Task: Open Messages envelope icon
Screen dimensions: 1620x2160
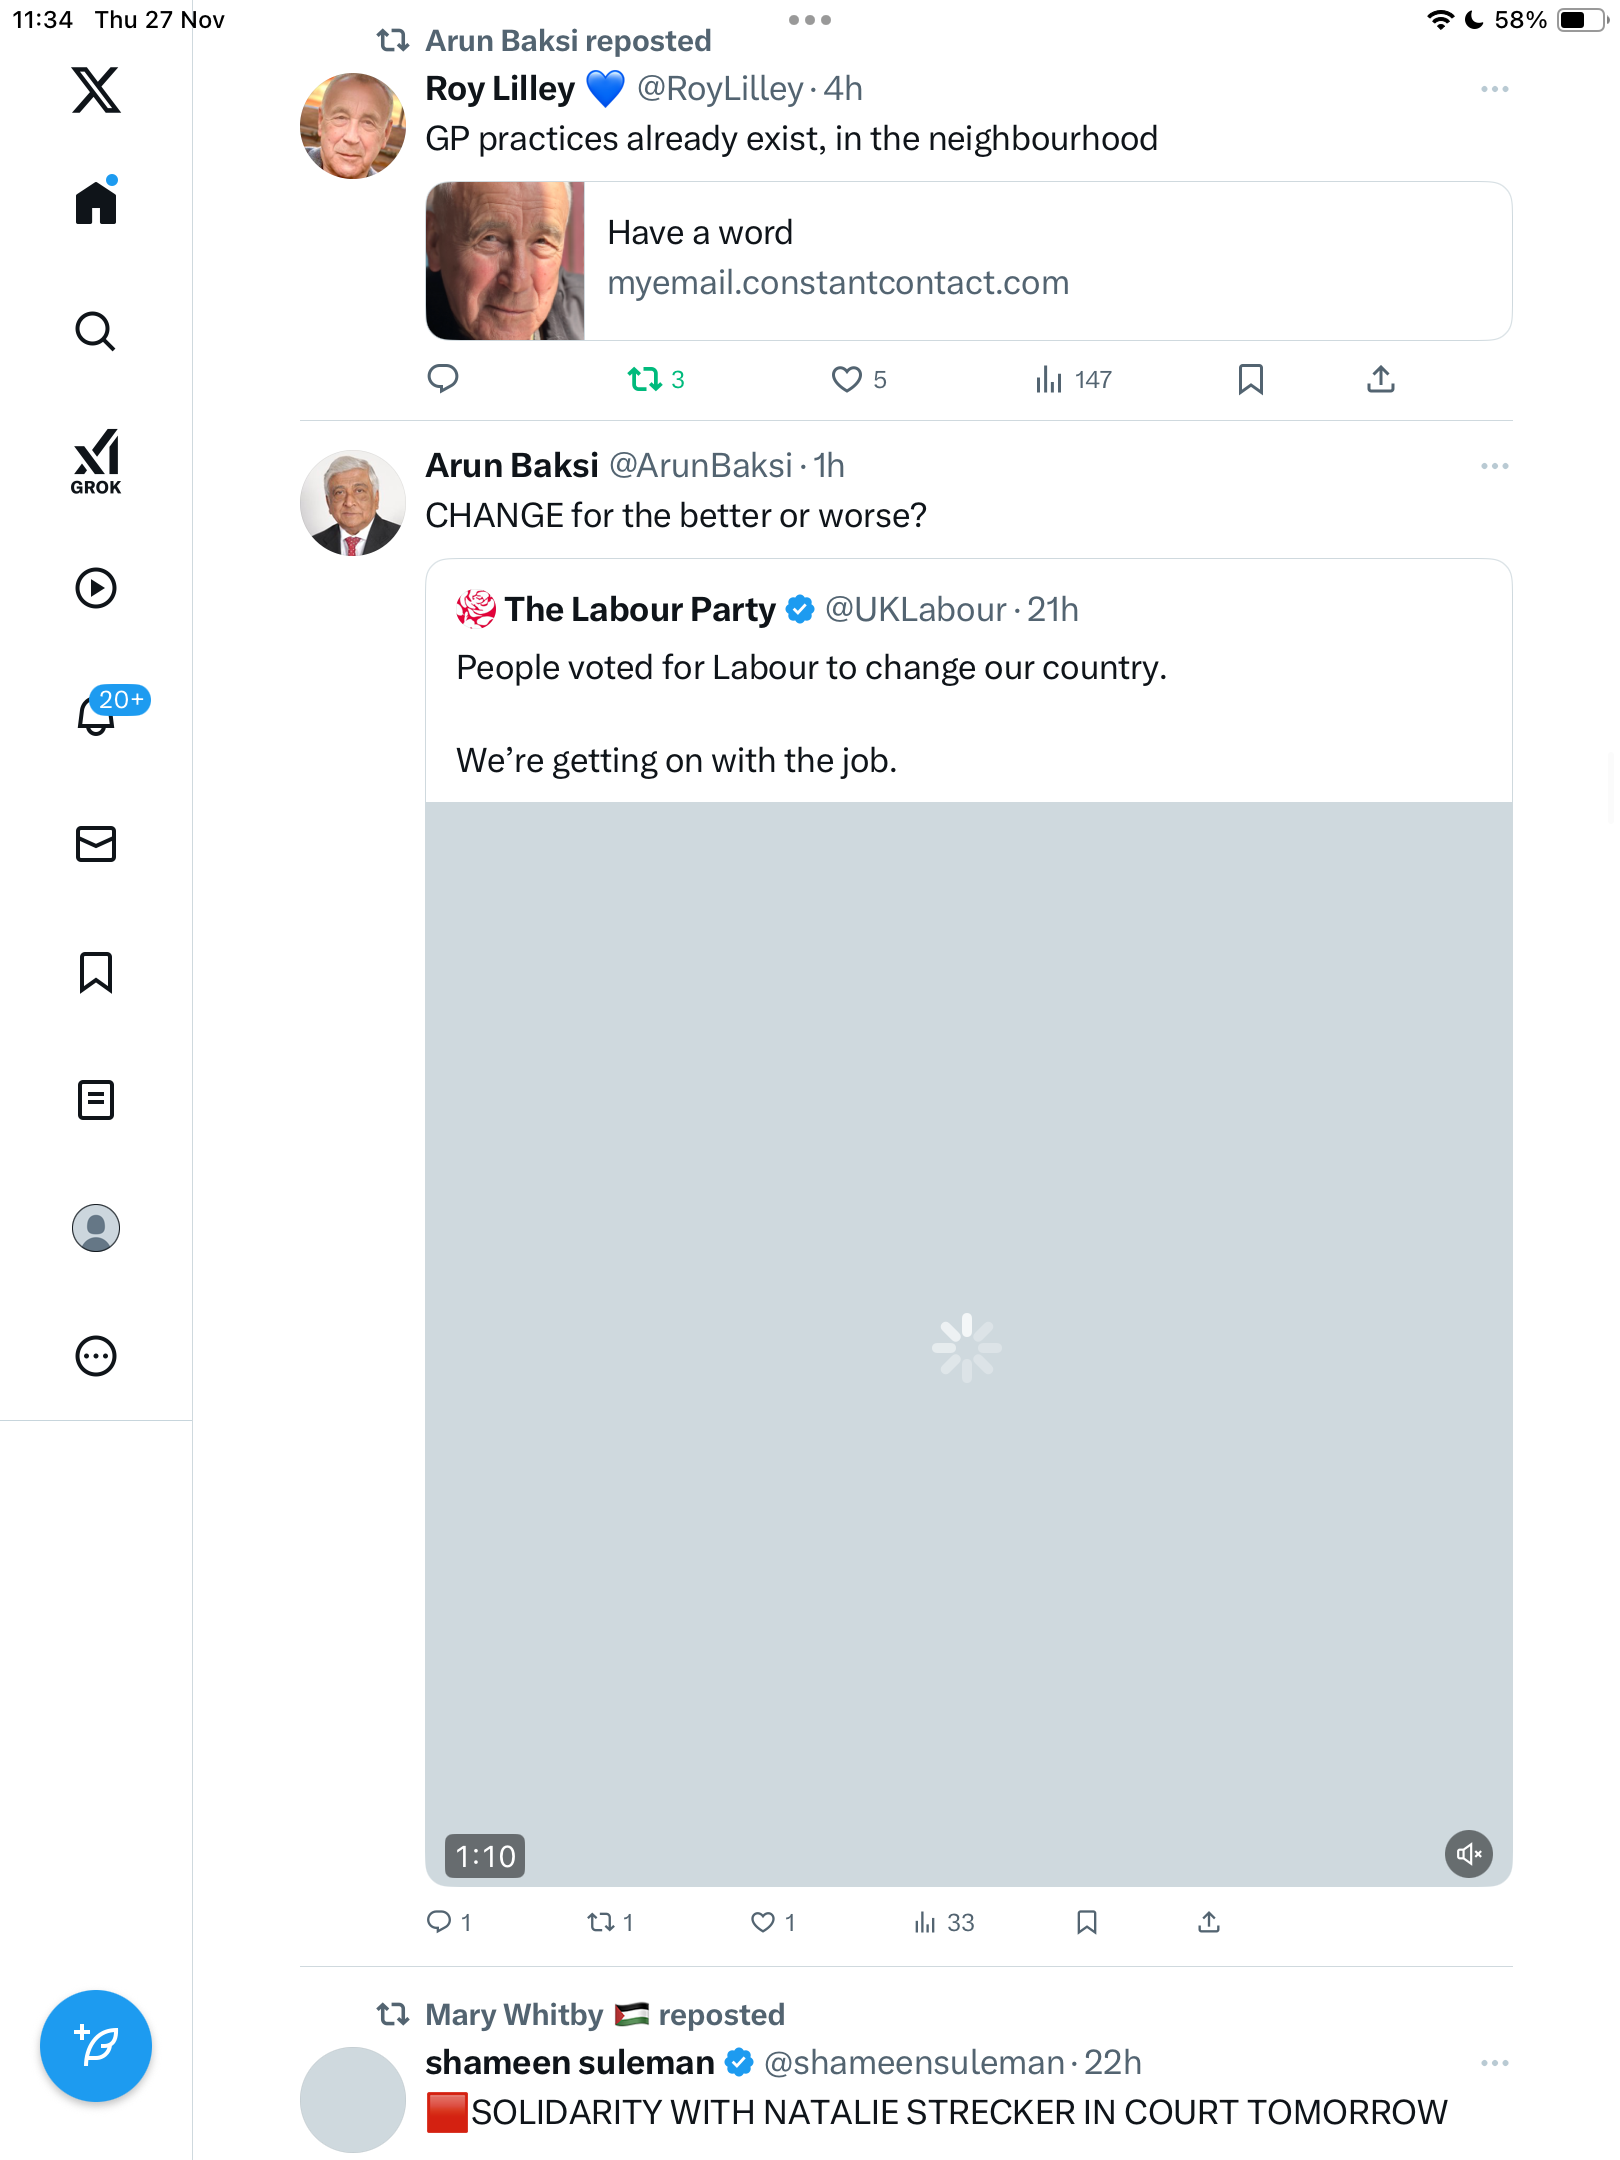Action: 96,844
